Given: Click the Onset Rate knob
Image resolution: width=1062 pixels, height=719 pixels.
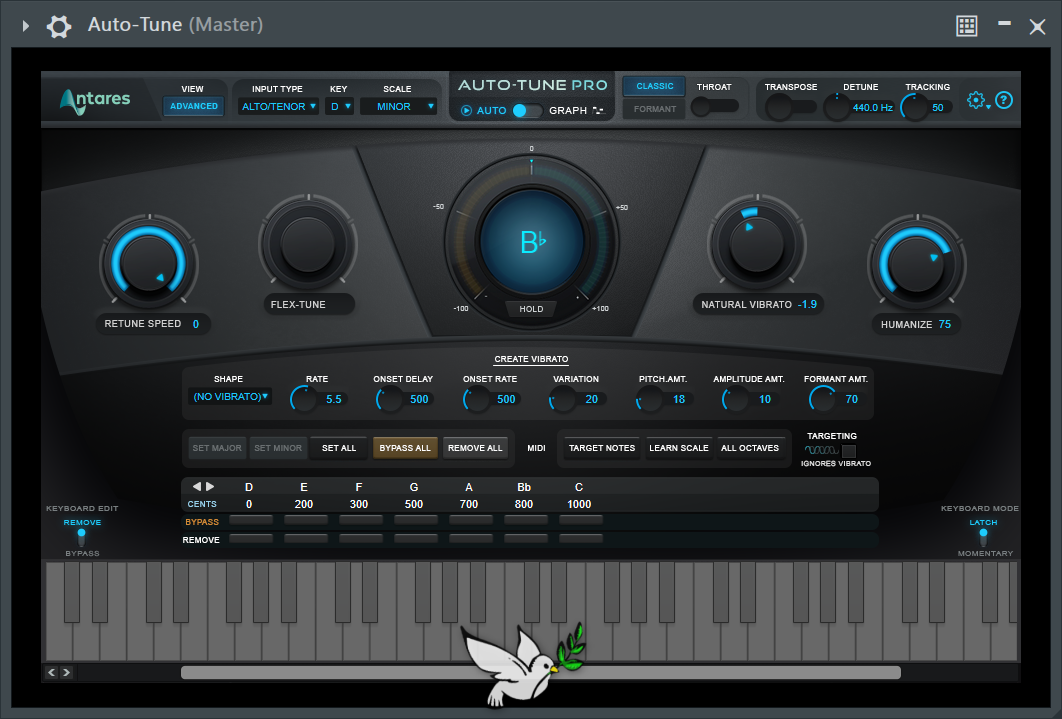Looking at the screenshot, I should (x=476, y=399).
